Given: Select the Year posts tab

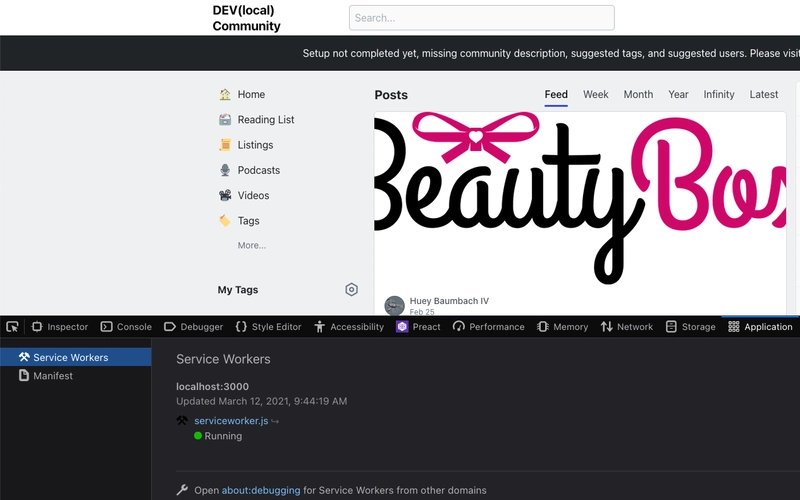Looking at the screenshot, I should pos(678,94).
